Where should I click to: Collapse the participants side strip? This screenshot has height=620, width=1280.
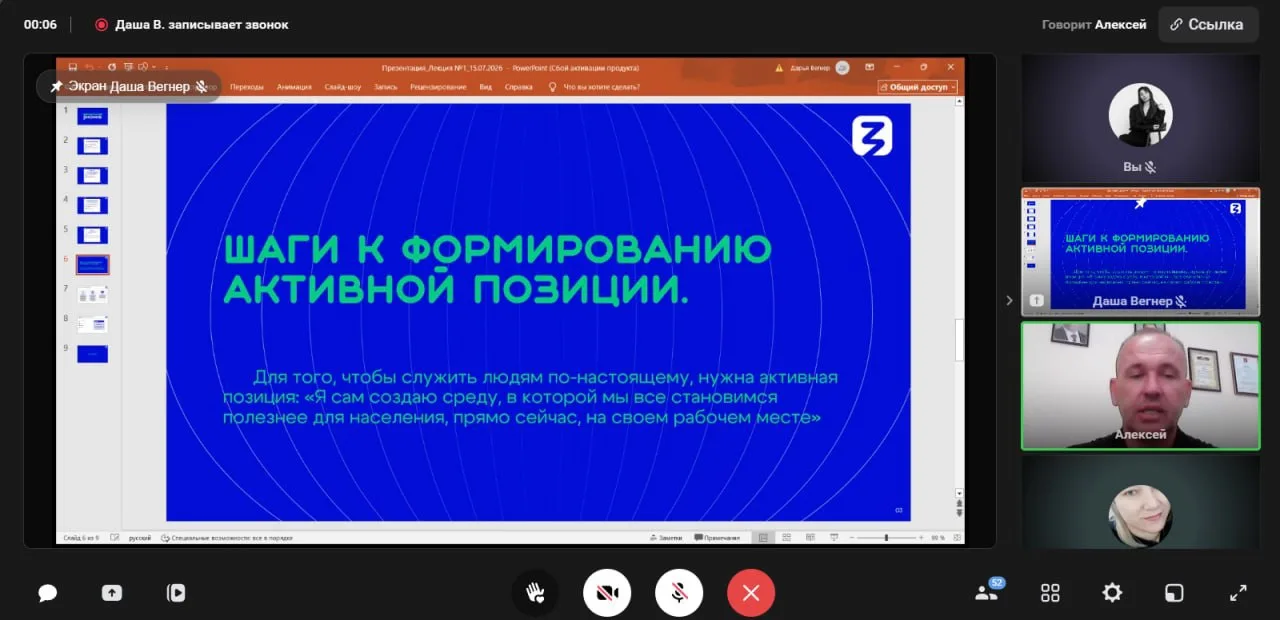tap(1008, 300)
